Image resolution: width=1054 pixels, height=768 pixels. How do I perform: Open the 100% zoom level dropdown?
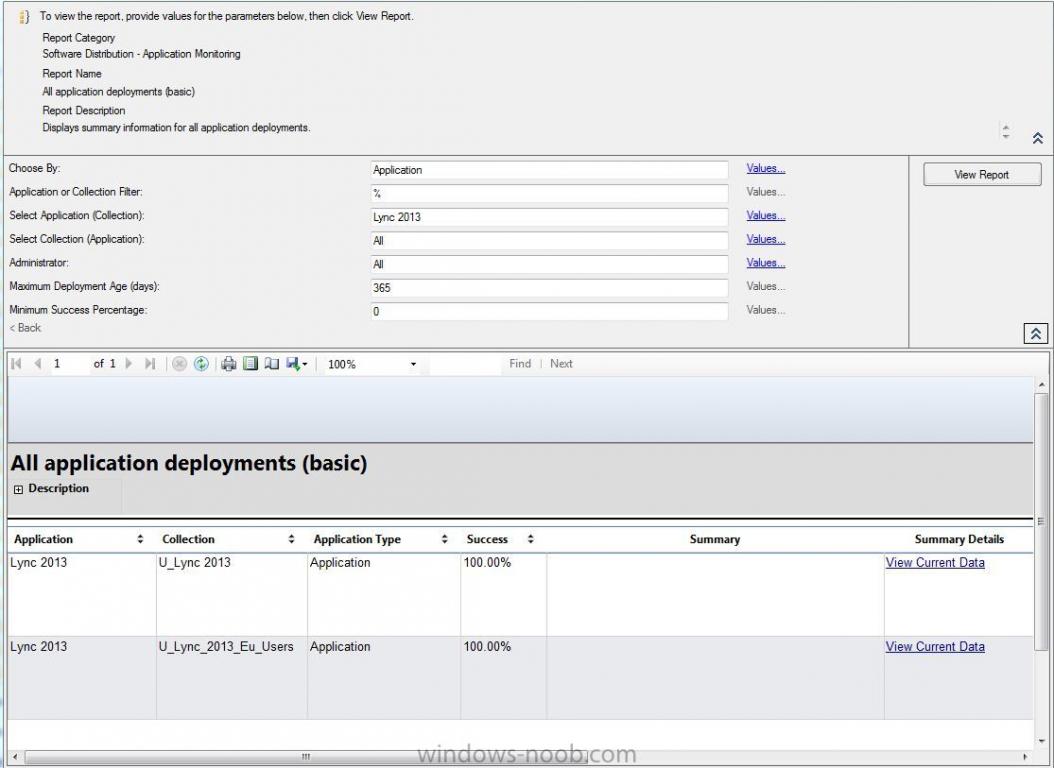[372, 364]
